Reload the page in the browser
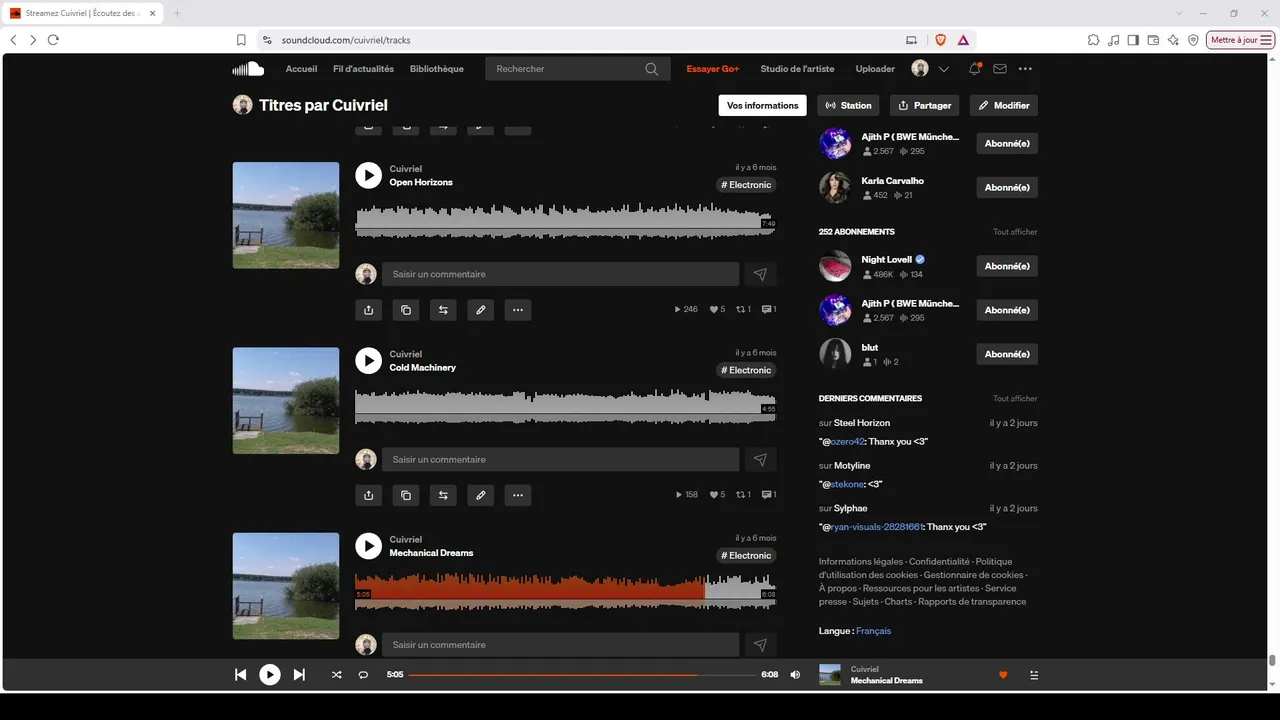1280x720 pixels. pos(53,40)
